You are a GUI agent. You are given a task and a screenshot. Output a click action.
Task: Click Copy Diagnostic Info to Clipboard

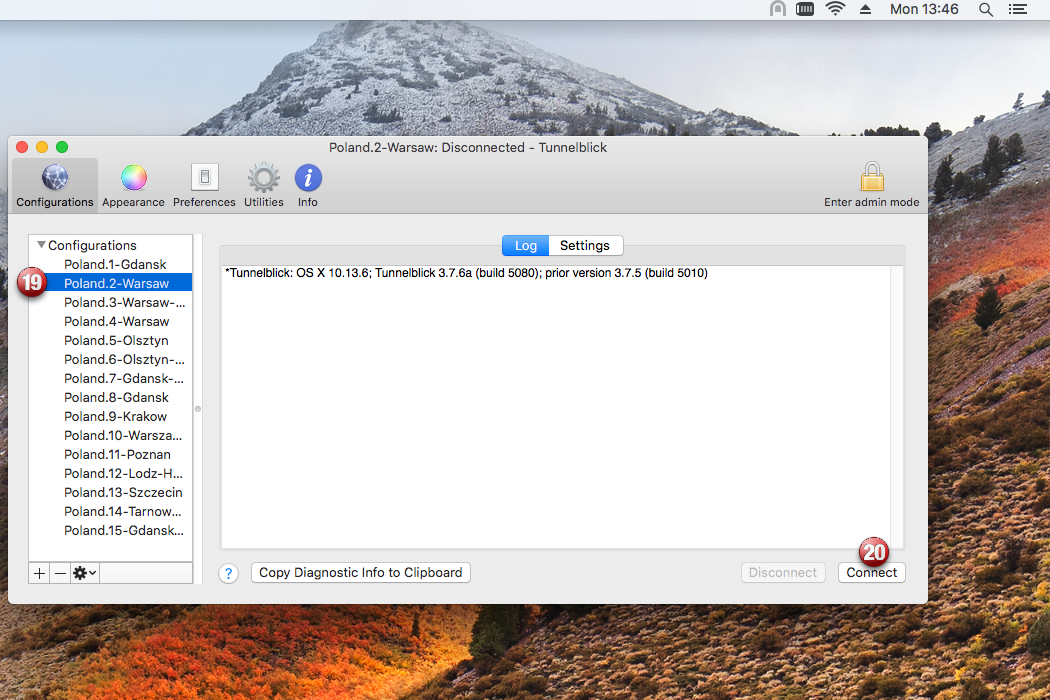[361, 573]
